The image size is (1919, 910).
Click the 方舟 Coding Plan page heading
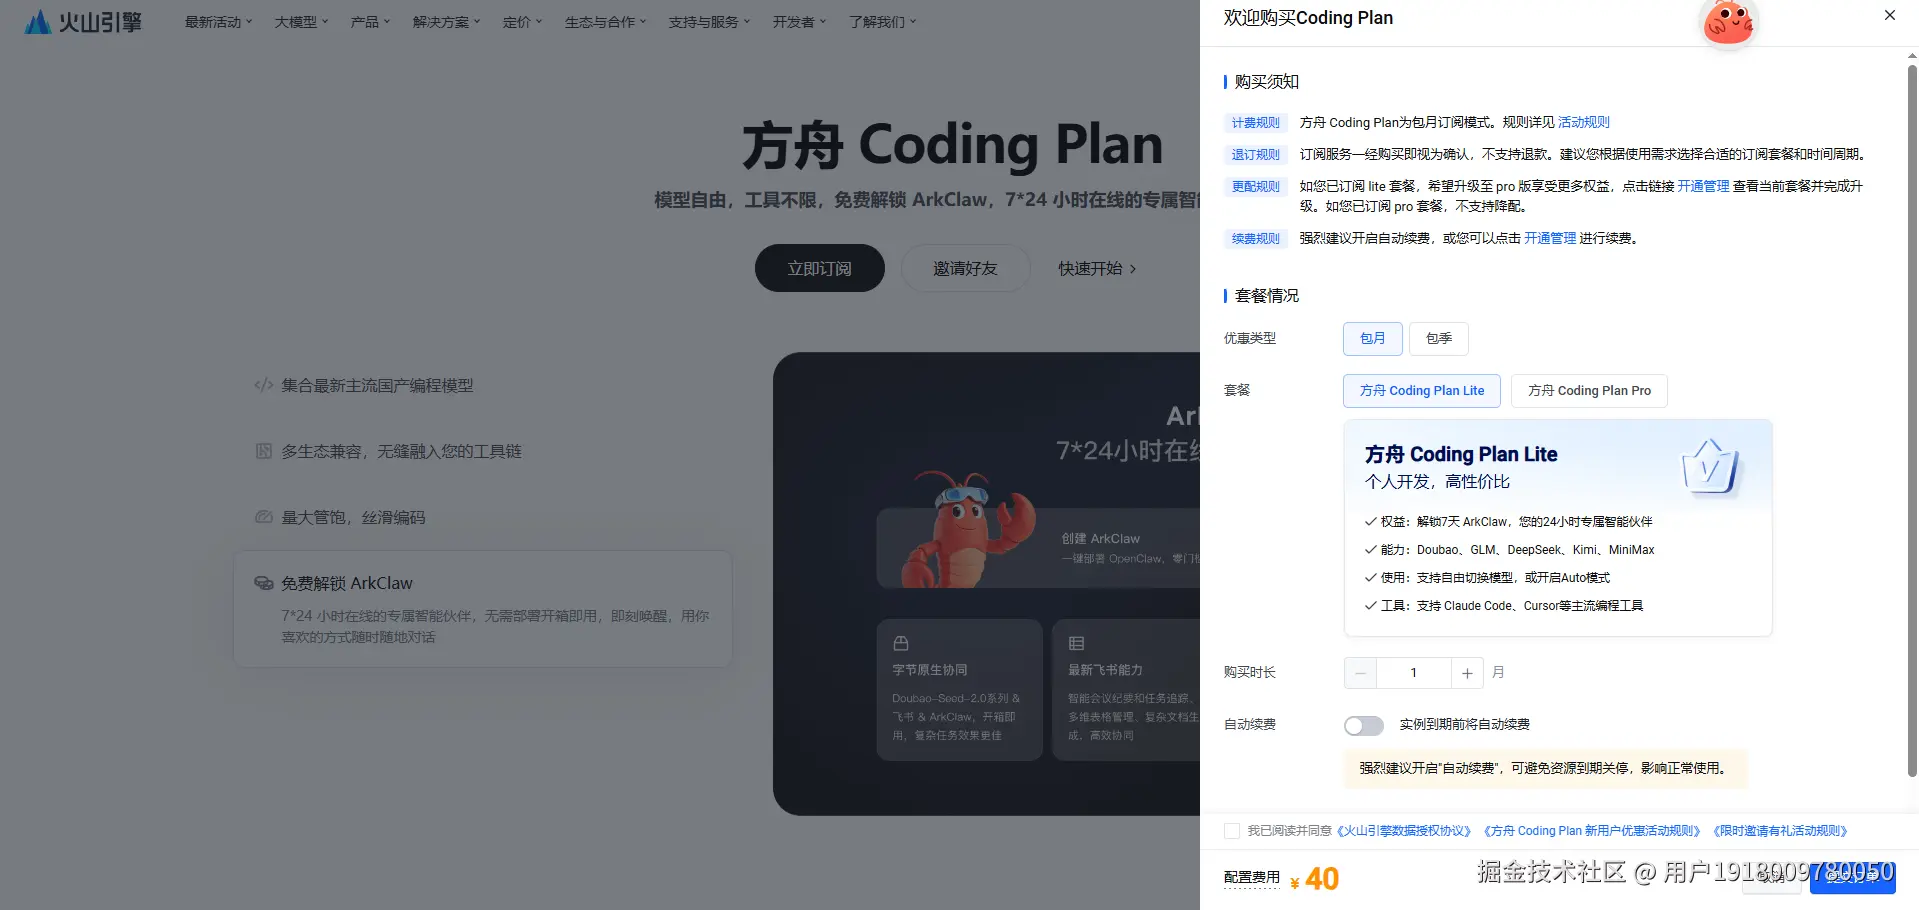952,145
